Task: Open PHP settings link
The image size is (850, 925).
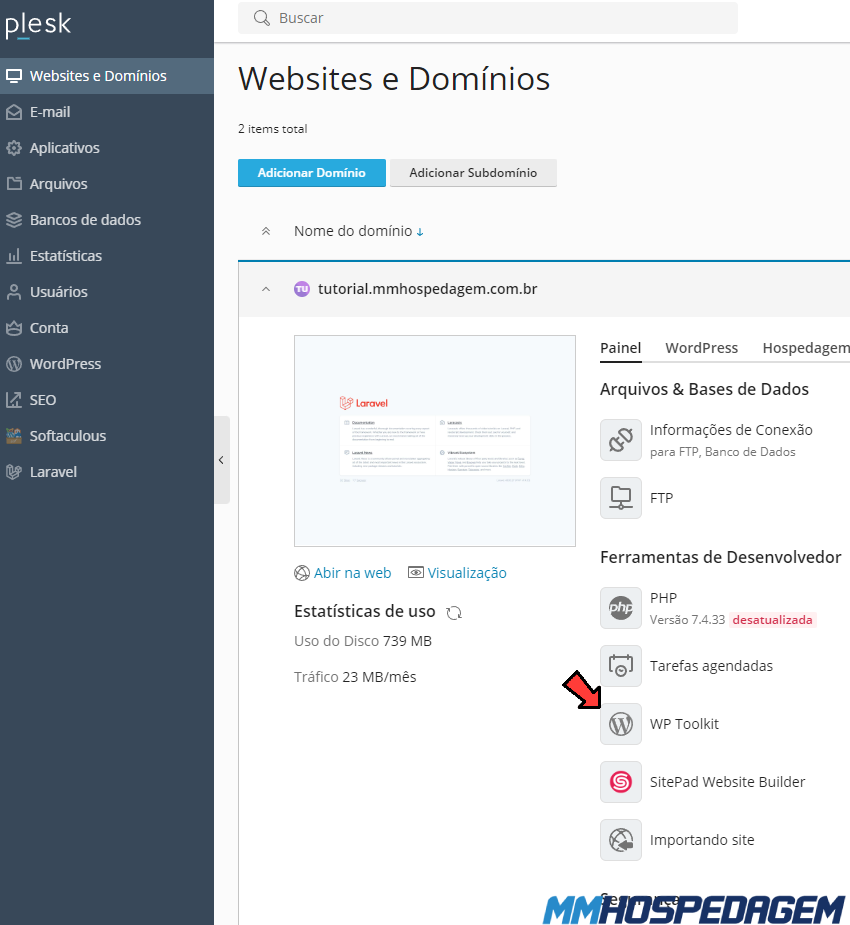Action: click(x=664, y=598)
